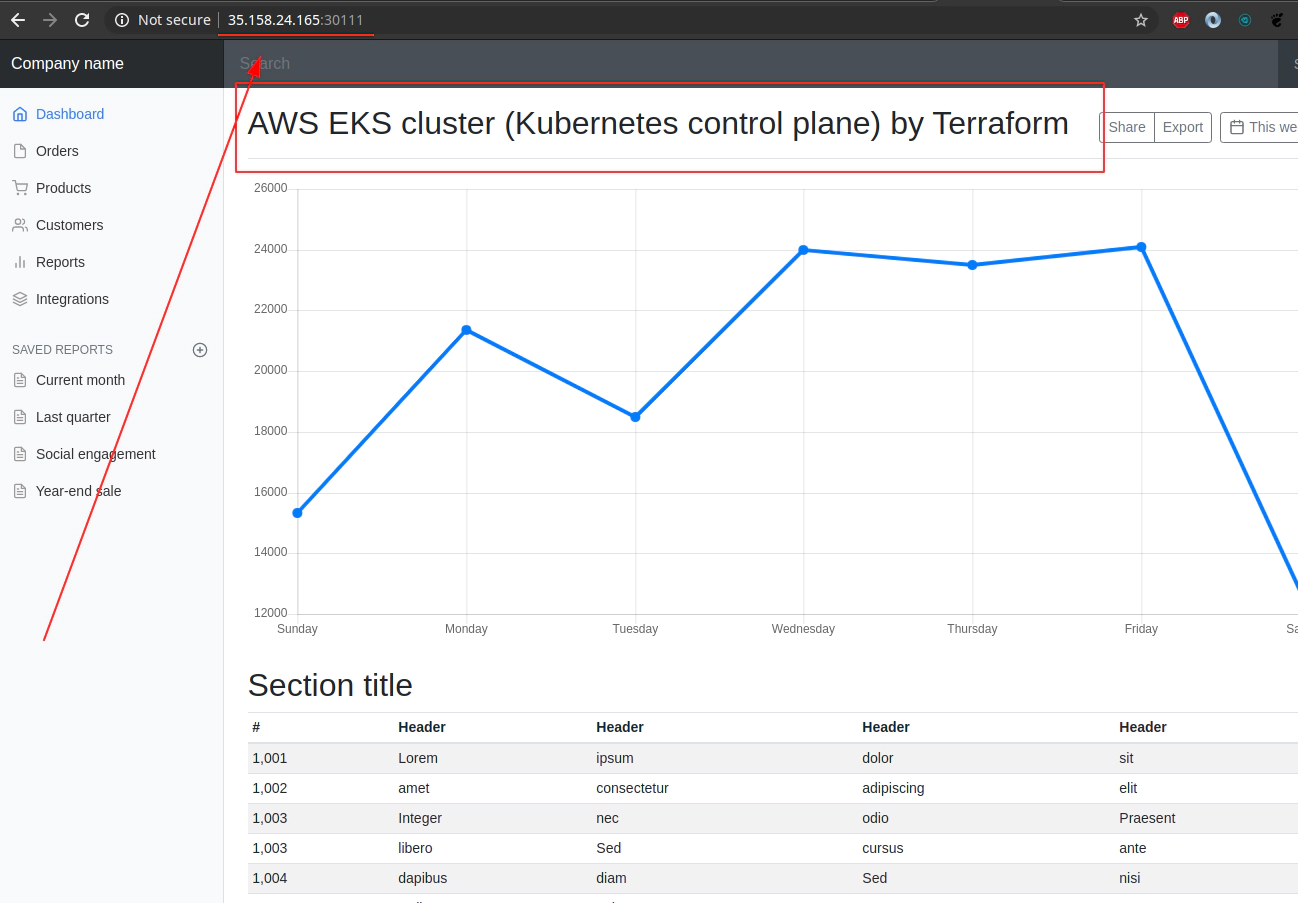
Task: Click the Dashboard home icon in sidebar
Action: (x=20, y=114)
